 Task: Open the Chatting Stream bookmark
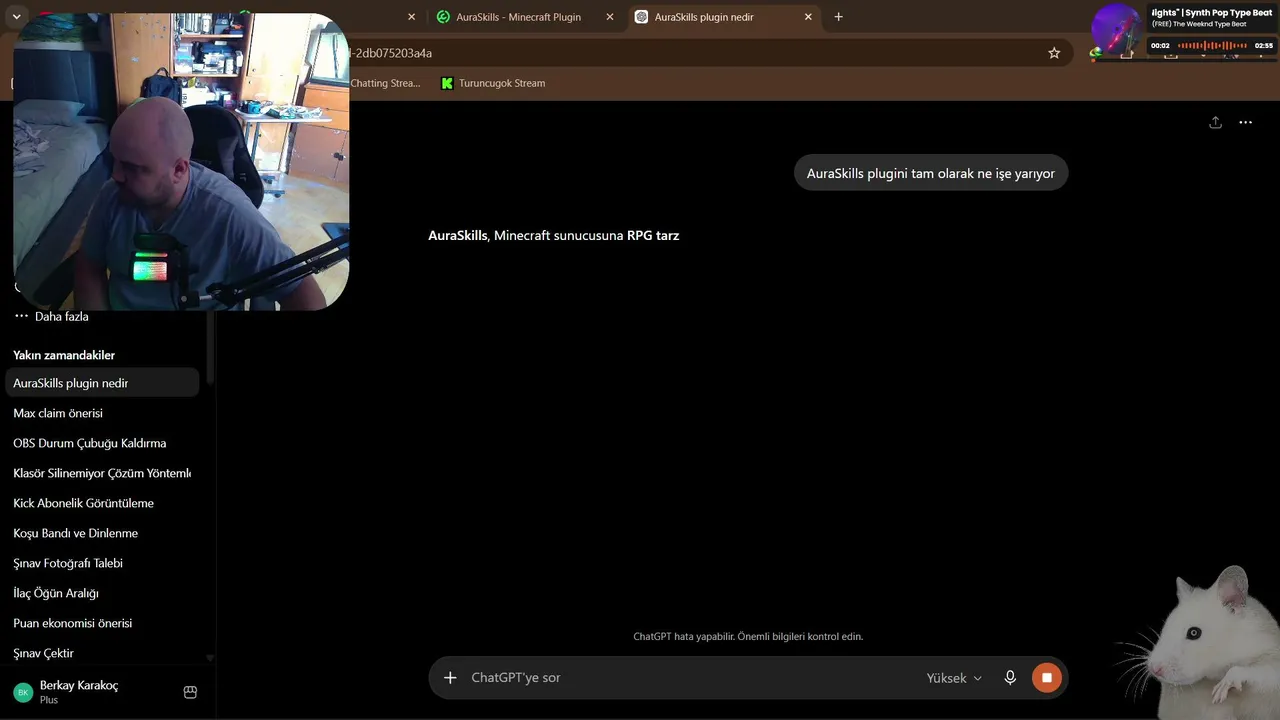click(x=385, y=83)
